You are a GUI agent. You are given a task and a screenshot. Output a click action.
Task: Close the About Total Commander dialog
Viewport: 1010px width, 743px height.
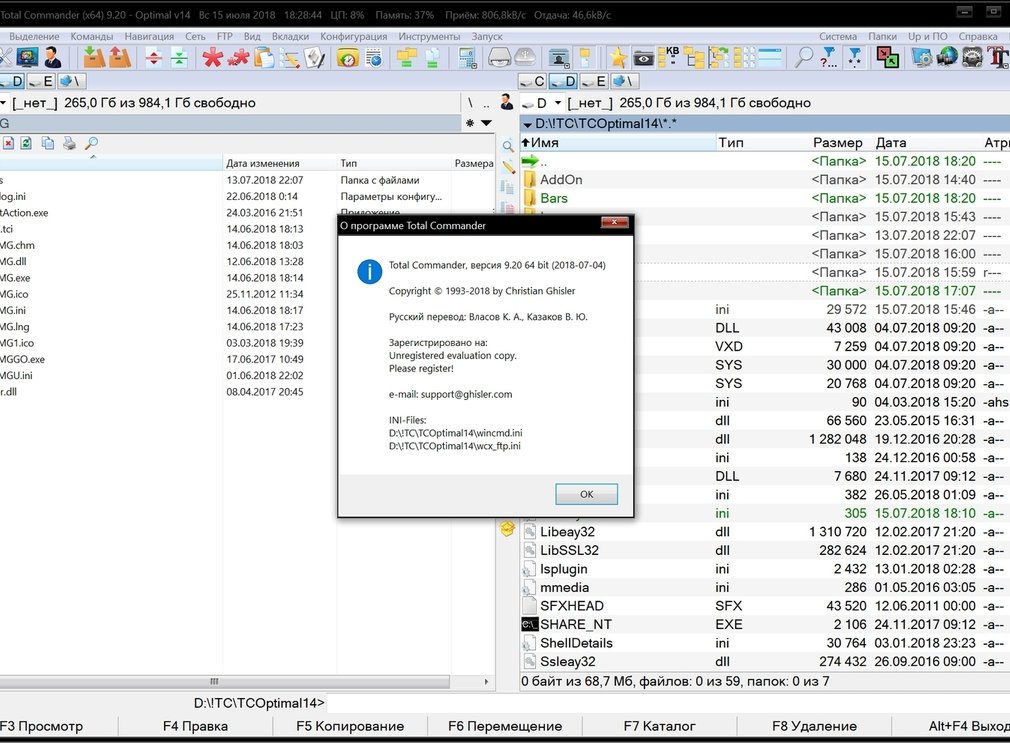pos(615,222)
